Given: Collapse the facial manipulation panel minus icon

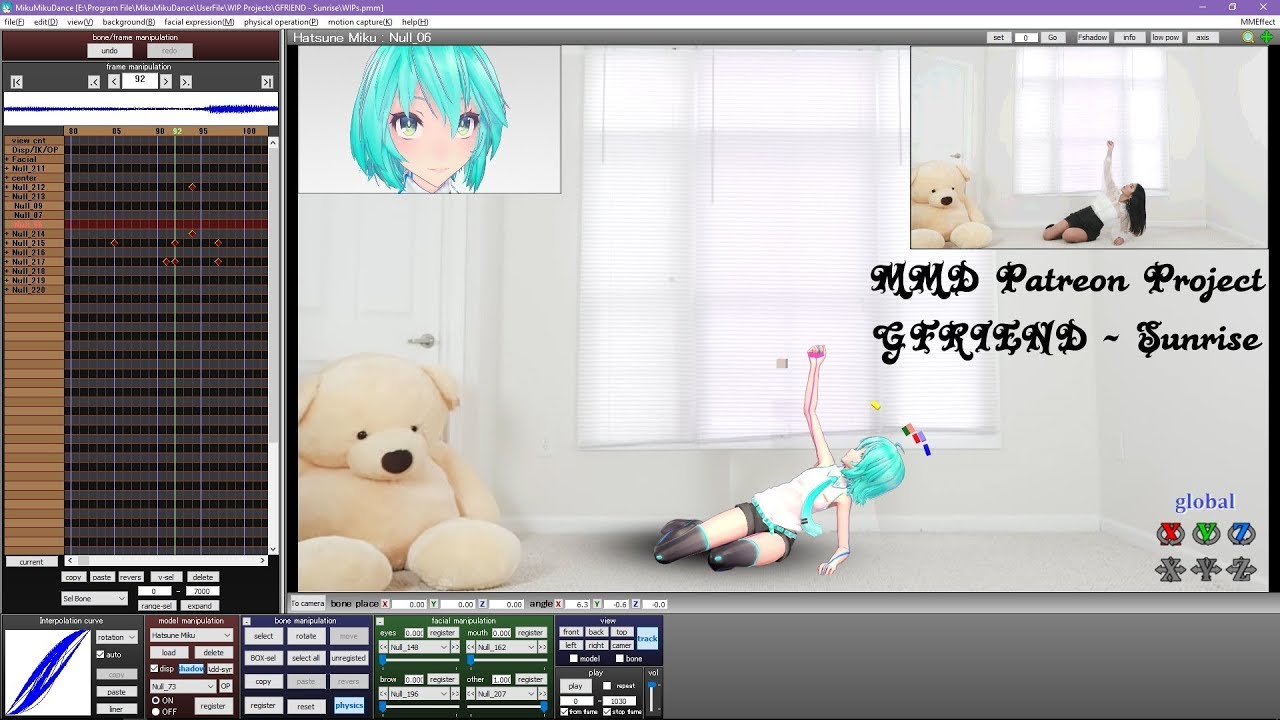Looking at the screenshot, I should [x=380, y=621].
